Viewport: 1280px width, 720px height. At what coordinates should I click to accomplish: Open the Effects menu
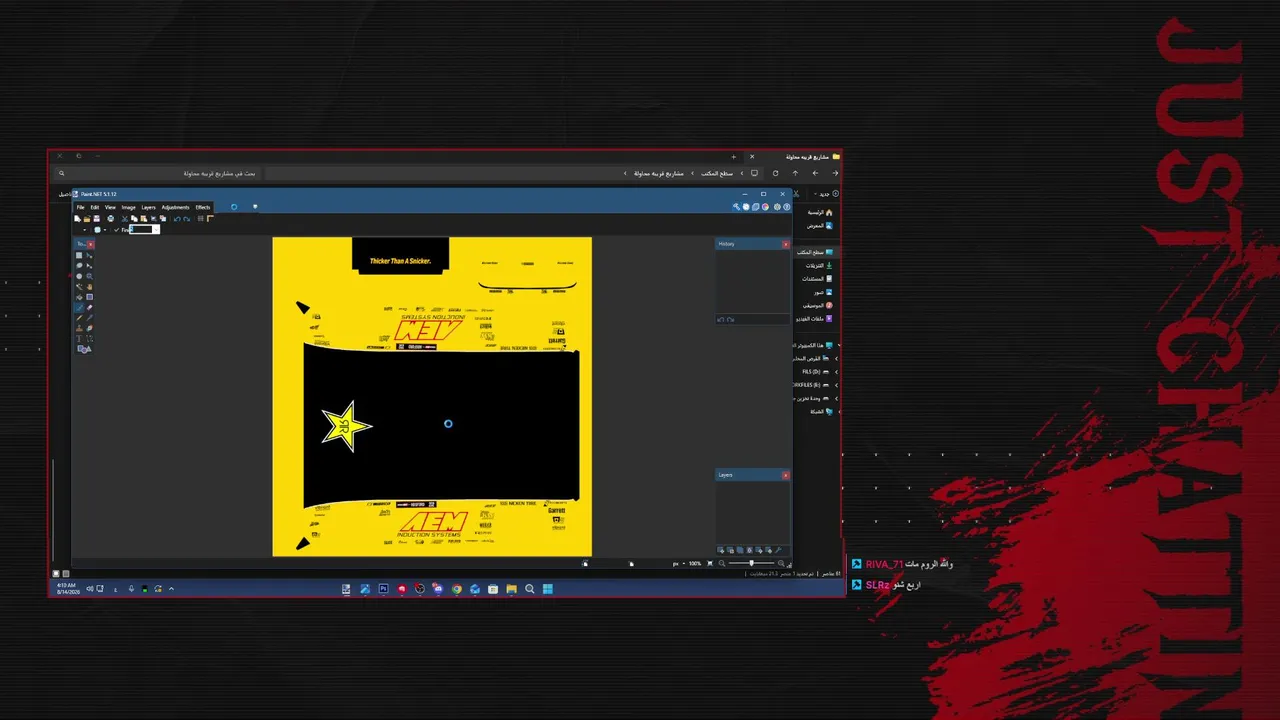(x=203, y=207)
